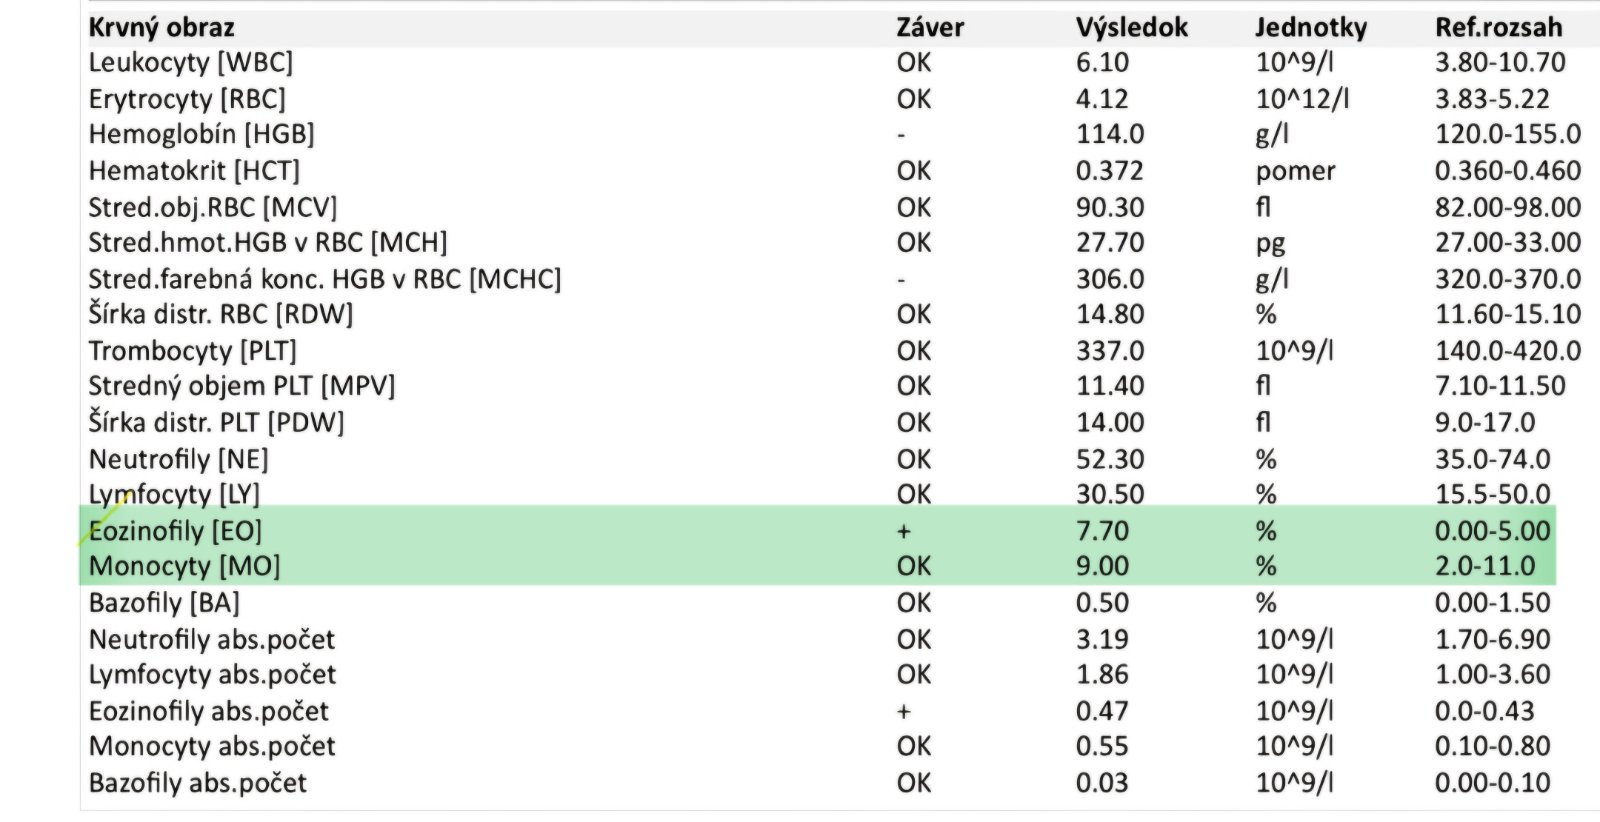The image size is (1600, 822).
Task: Select the Eozinofily result value 7.70
Action: [x=1102, y=530]
